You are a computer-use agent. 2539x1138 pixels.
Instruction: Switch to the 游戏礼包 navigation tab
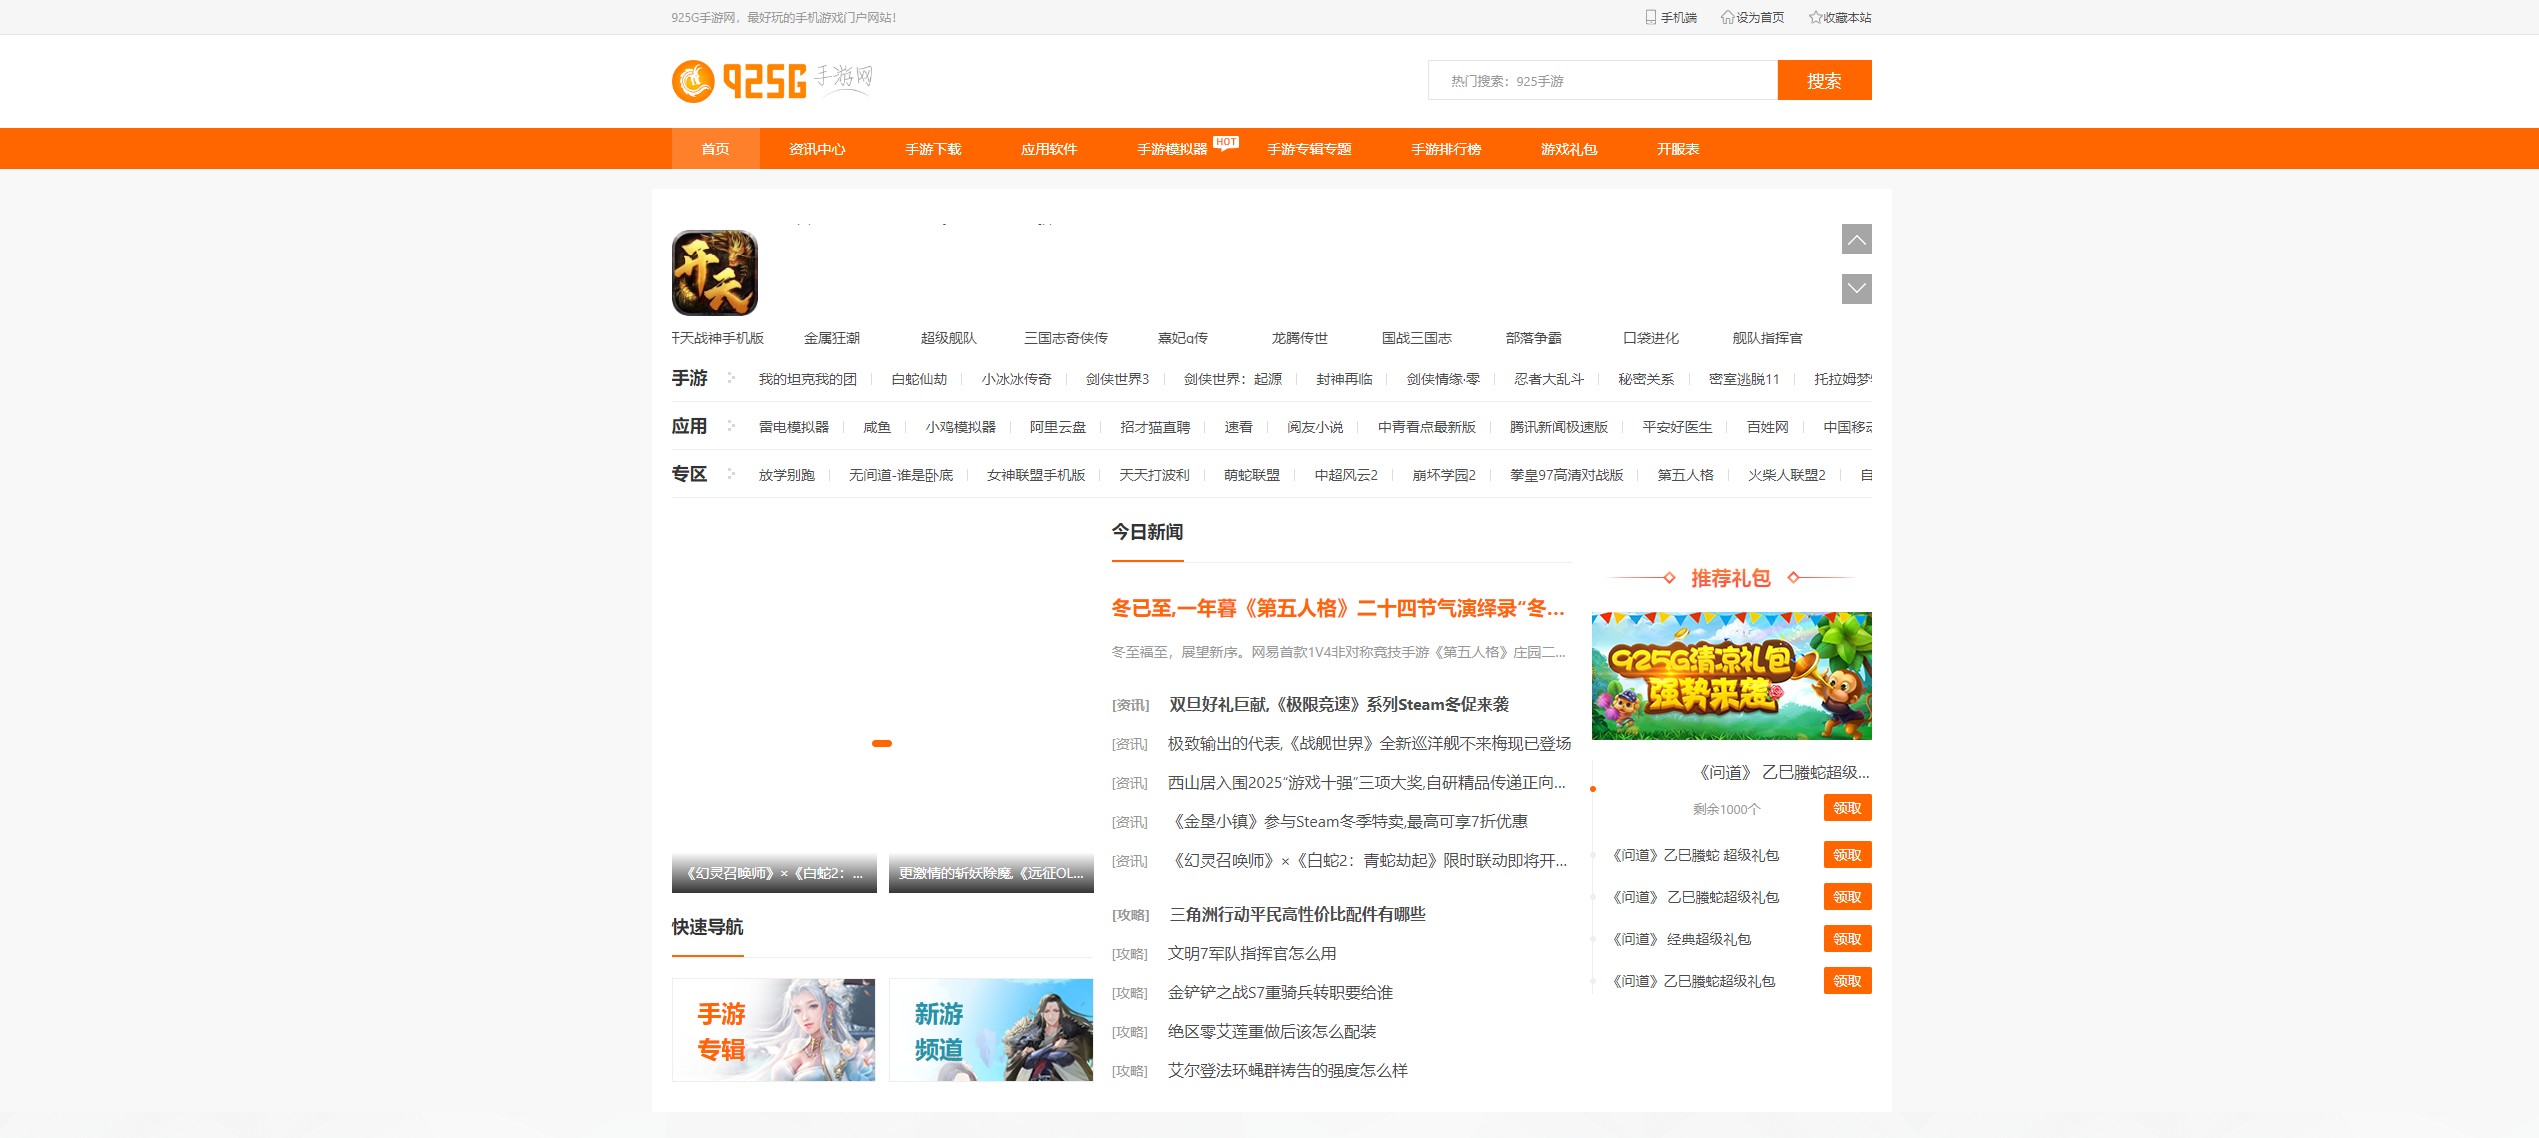pos(1568,148)
